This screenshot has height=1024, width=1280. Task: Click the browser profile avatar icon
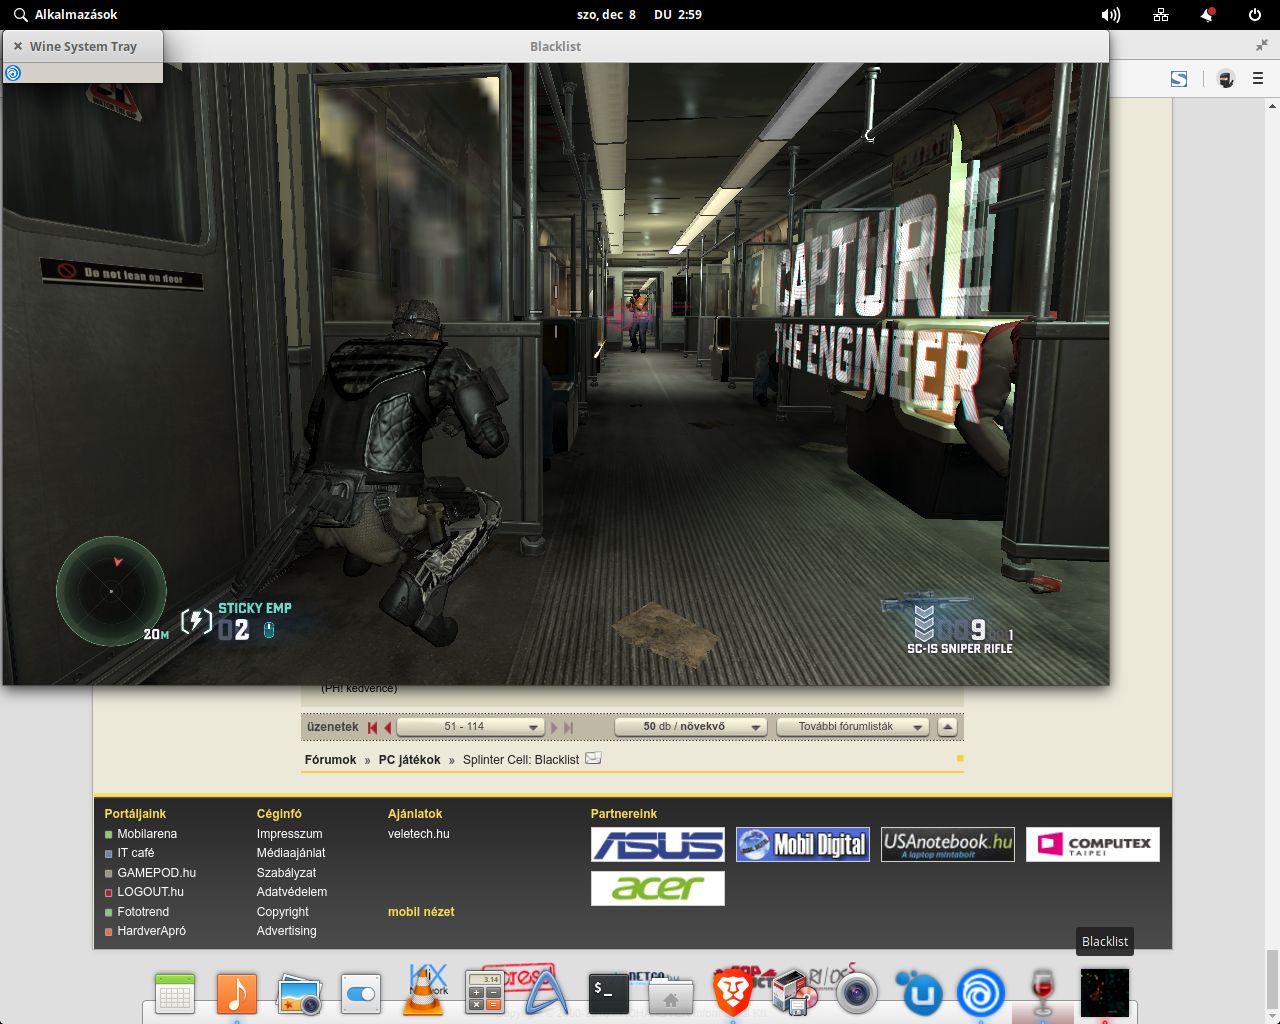1226,79
